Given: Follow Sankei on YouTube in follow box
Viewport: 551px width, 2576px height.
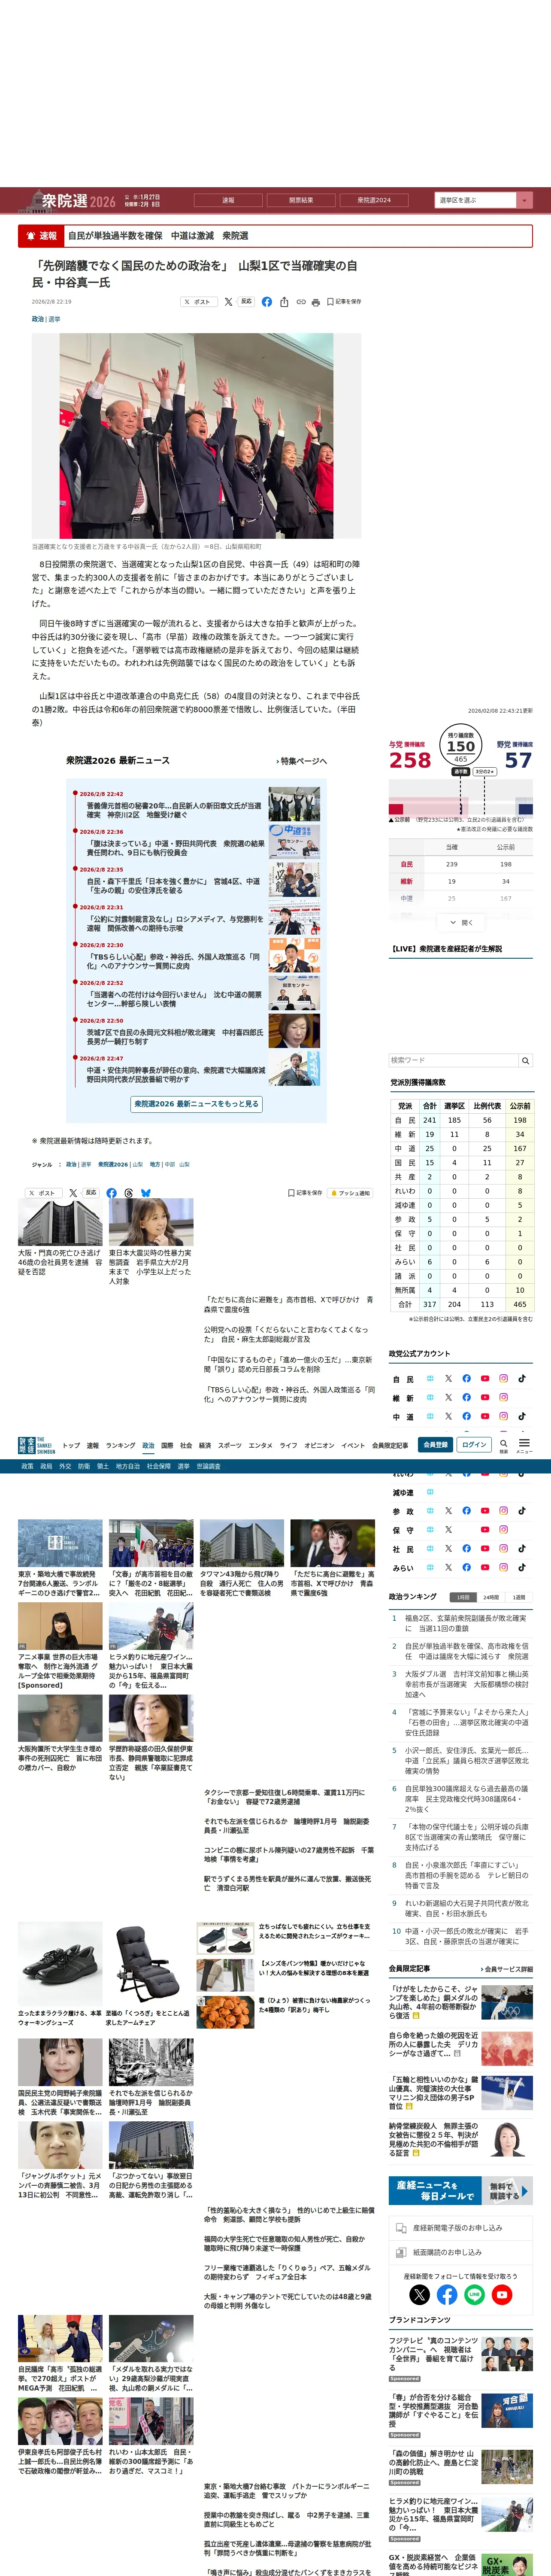Looking at the screenshot, I should tap(502, 2295).
